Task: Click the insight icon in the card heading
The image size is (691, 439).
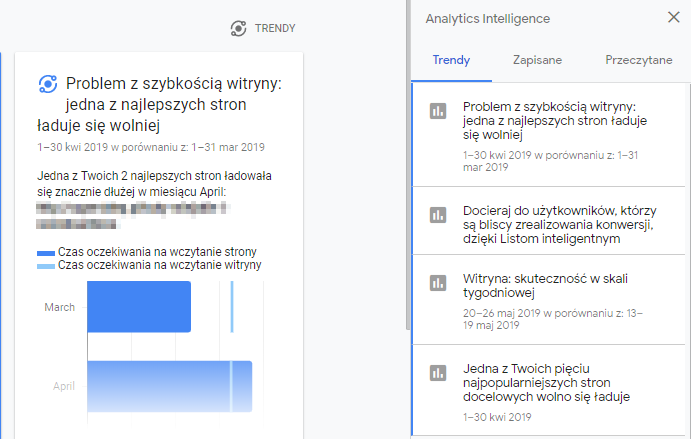Action: 48,84
